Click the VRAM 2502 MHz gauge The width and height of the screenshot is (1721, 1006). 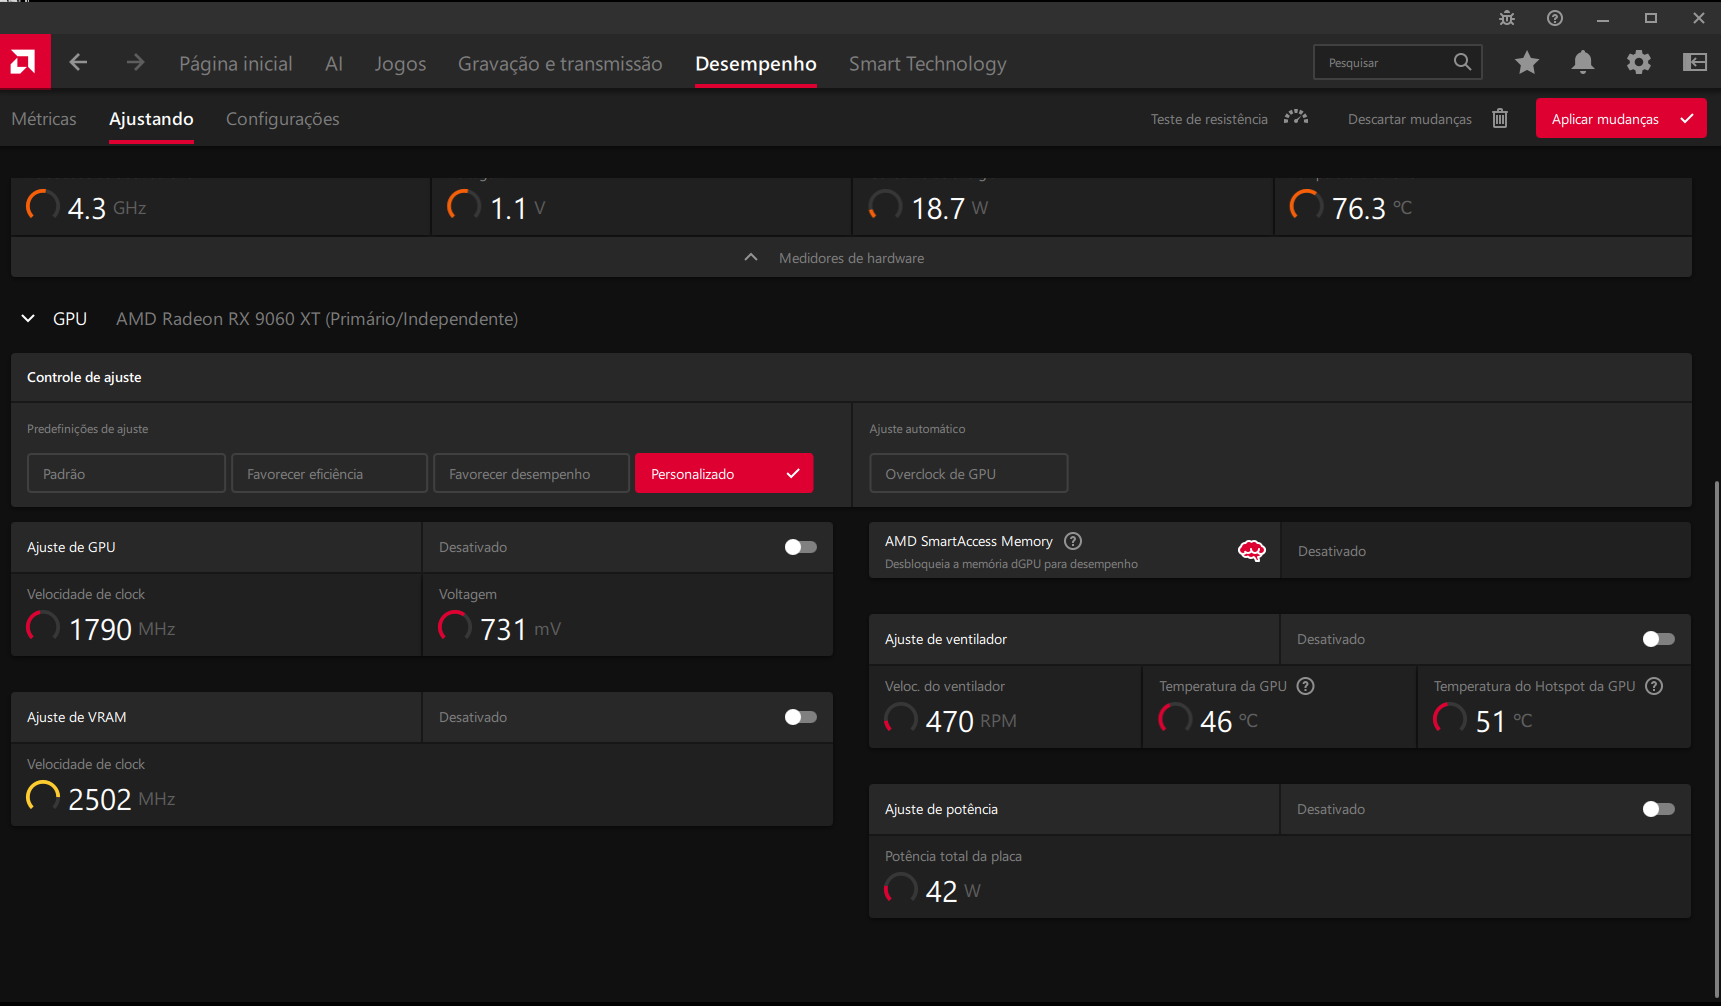[x=43, y=797]
